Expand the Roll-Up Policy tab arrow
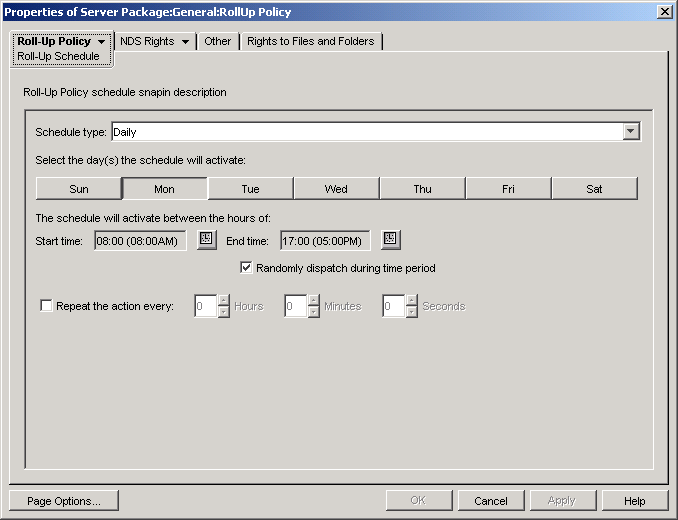 (x=102, y=42)
